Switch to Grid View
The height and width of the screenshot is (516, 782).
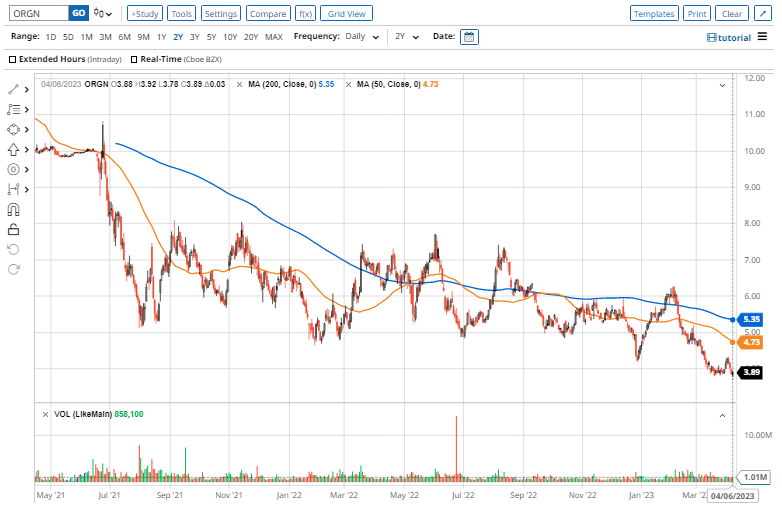(x=347, y=13)
